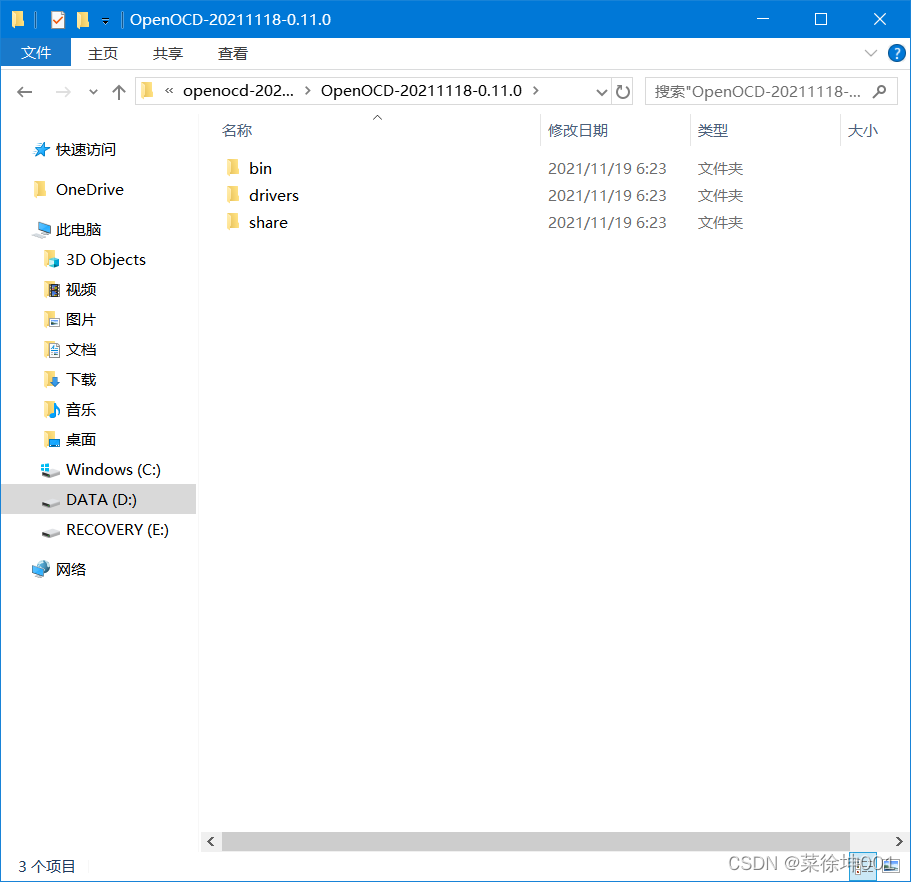Image resolution: width=911 pixels, height=882 pixels.
Task: Click the 图片 folder icon
Action: coord(52,320)
